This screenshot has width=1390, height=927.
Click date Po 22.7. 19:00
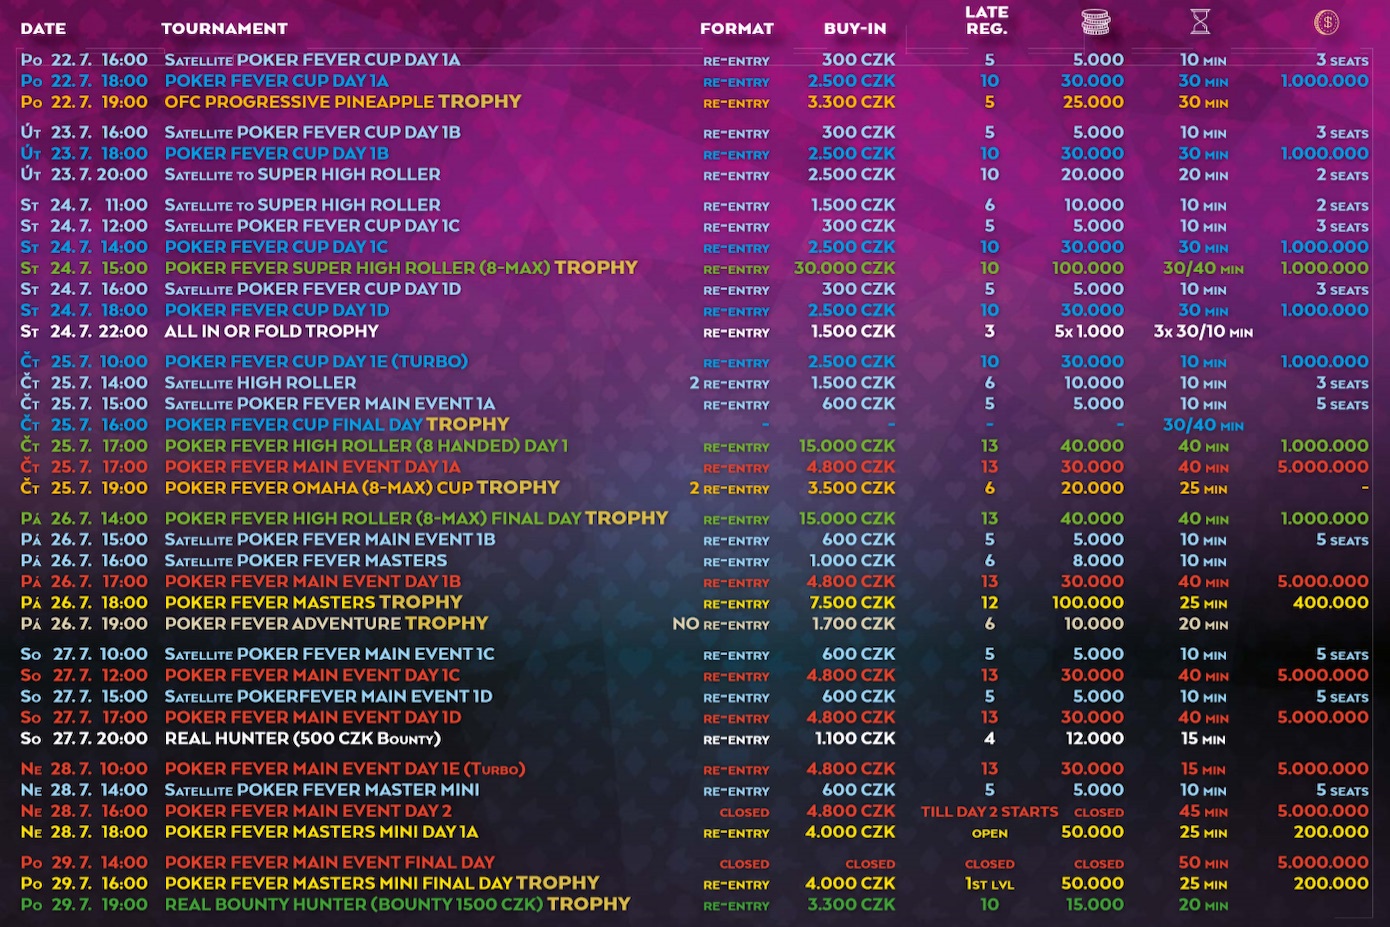click(84, 102)
